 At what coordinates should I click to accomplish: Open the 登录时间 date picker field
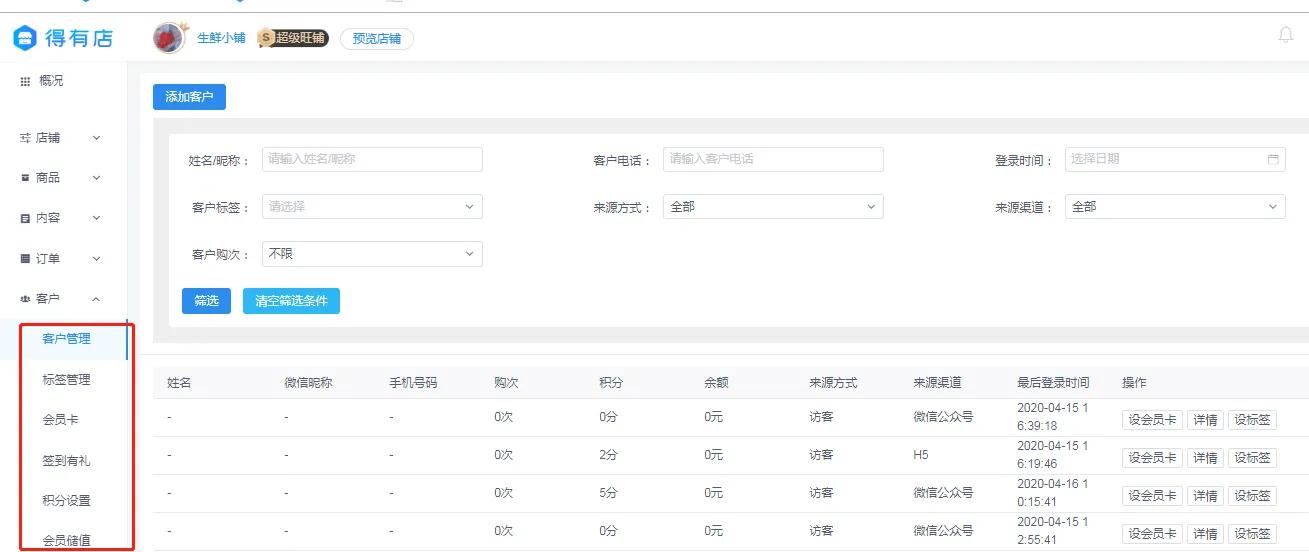tap(1175, 159)
